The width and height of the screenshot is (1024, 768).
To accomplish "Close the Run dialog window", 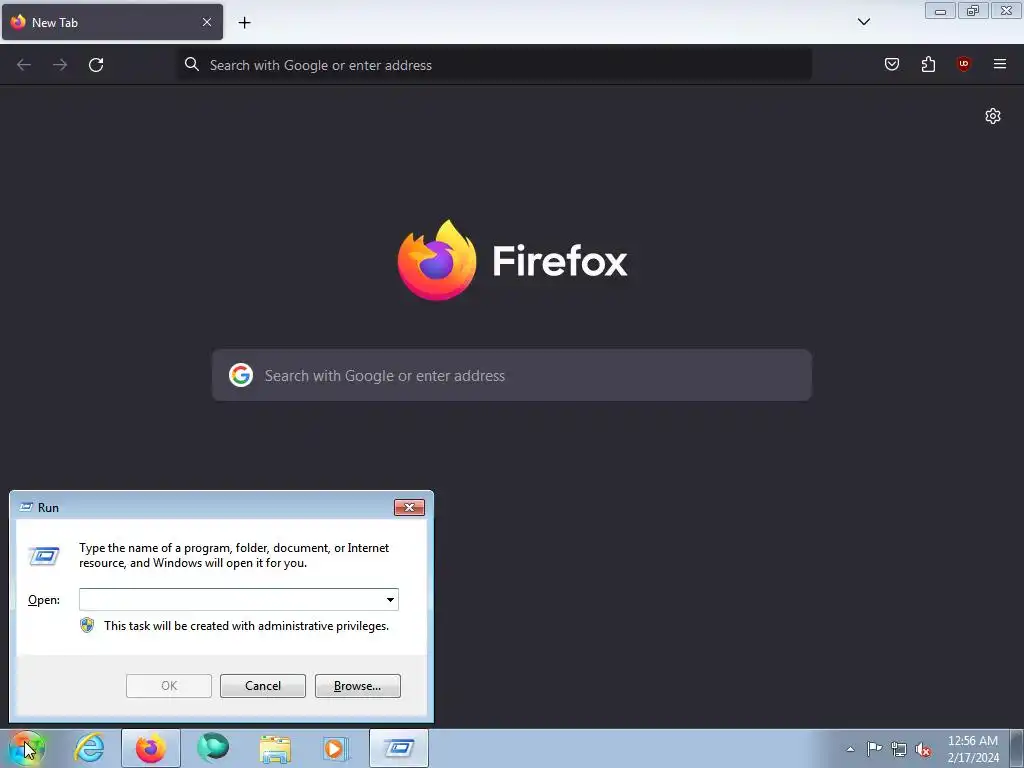I will click(409, 507).
